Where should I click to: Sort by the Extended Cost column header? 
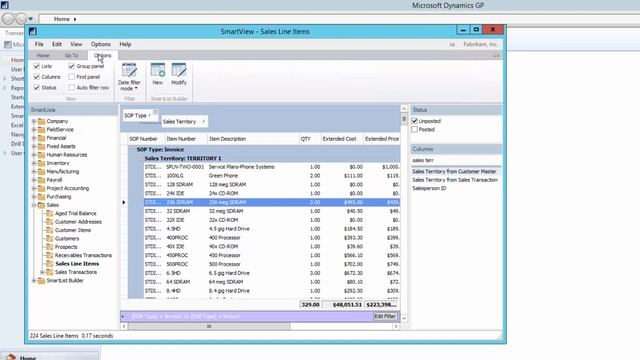coord(341,139)
